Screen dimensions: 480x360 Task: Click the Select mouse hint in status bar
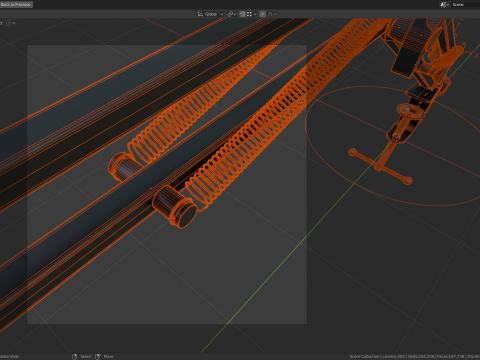(x=82, y=356)
